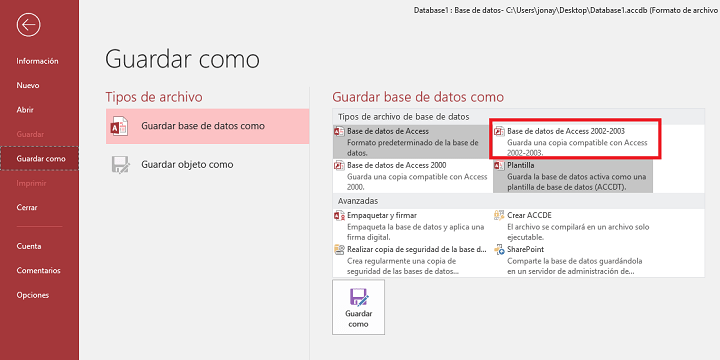Select Guardar objeto como file type
This screenshot has width=720, height=360.
pos(208,164)
